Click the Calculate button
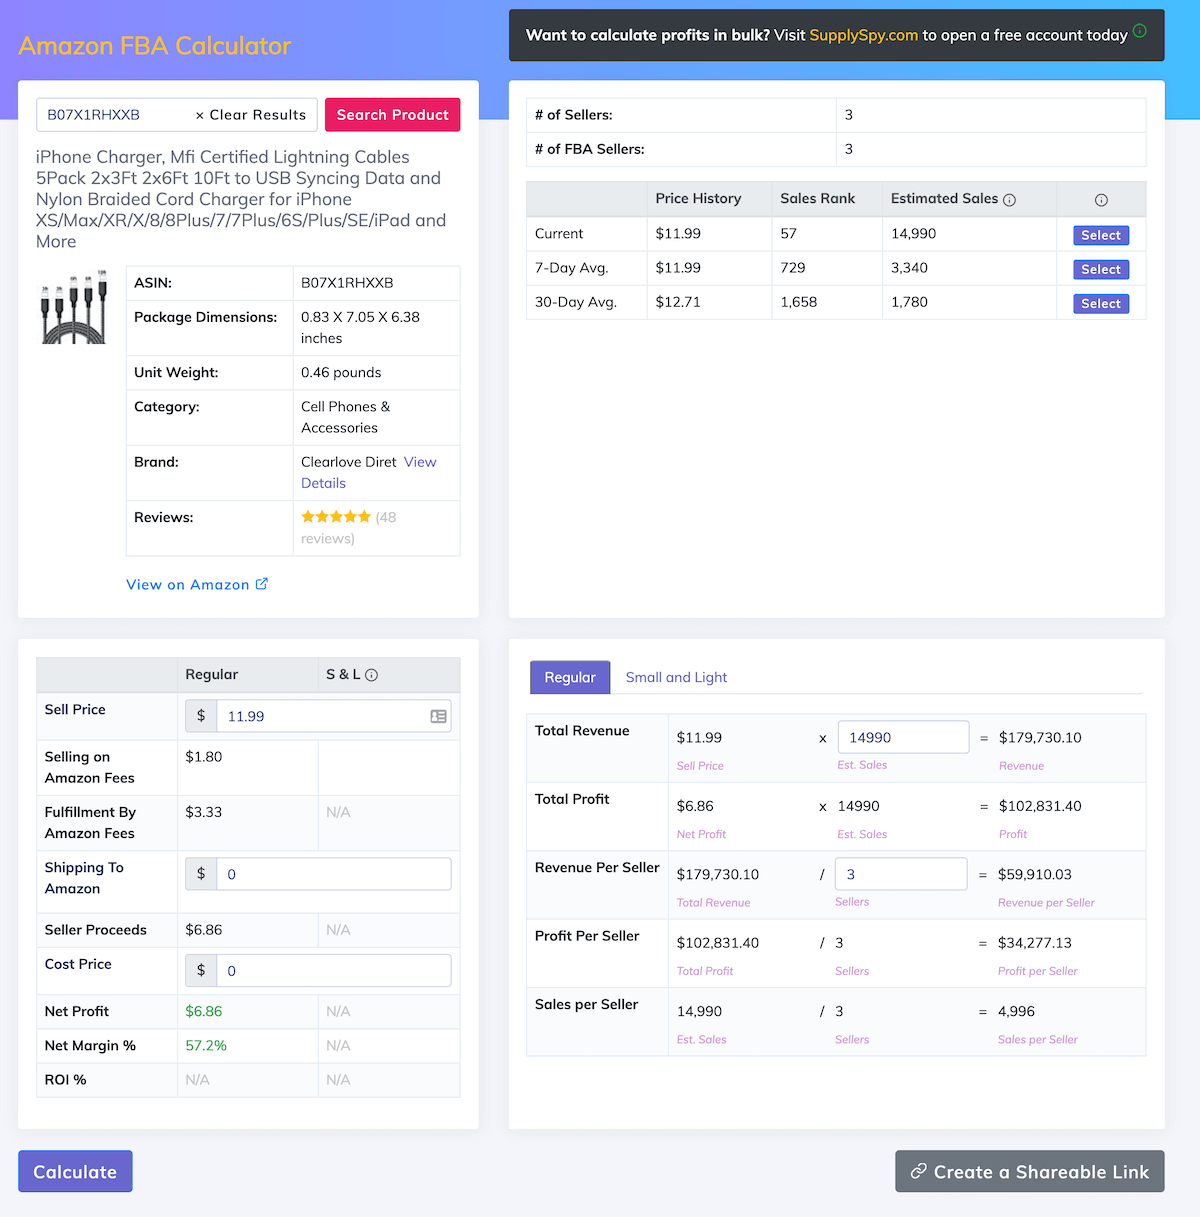This screenshot has height=1217, width=1200. pyautogui.click(x=75, y=1171)
